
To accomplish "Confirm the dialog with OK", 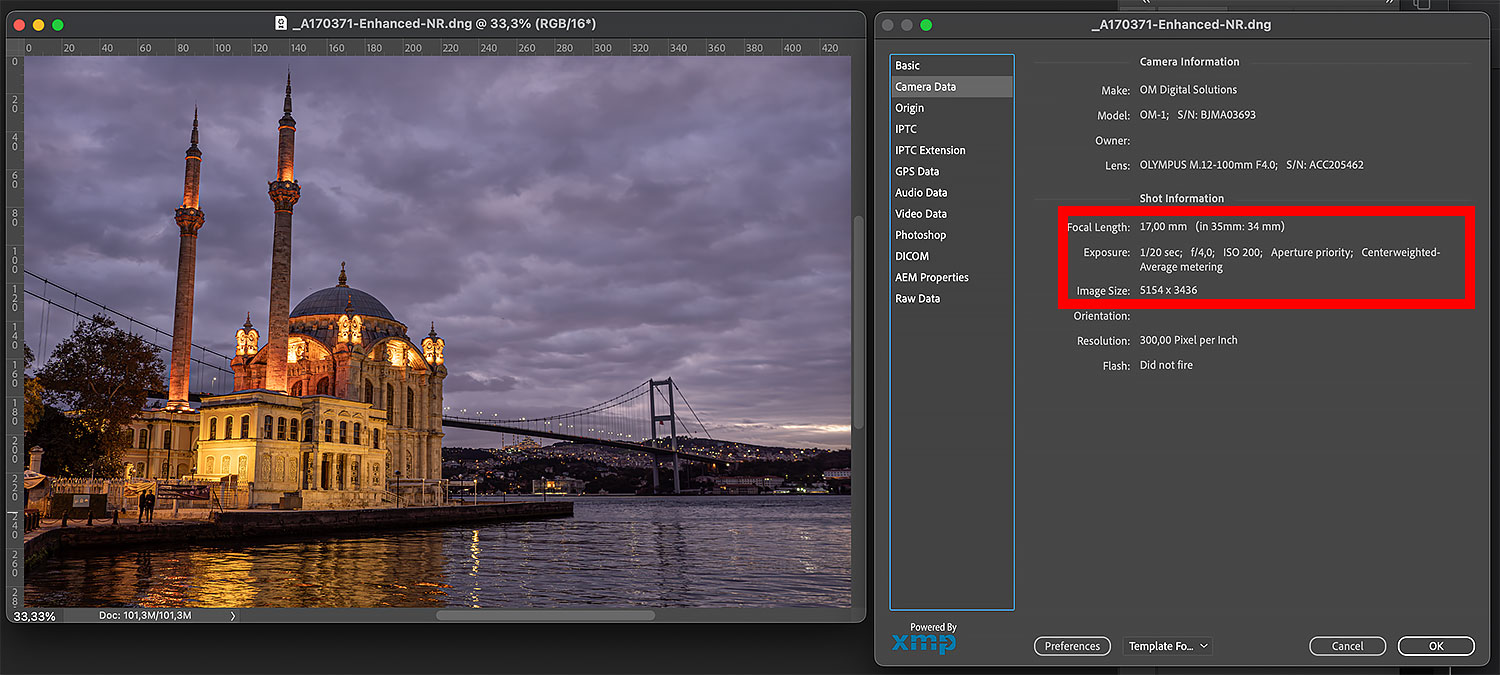I will click(1436, 646).
